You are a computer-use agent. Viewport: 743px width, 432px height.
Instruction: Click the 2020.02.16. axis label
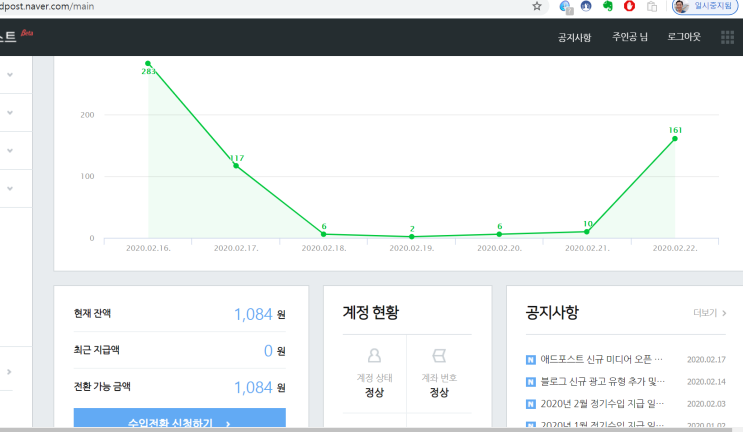point(148,248)
